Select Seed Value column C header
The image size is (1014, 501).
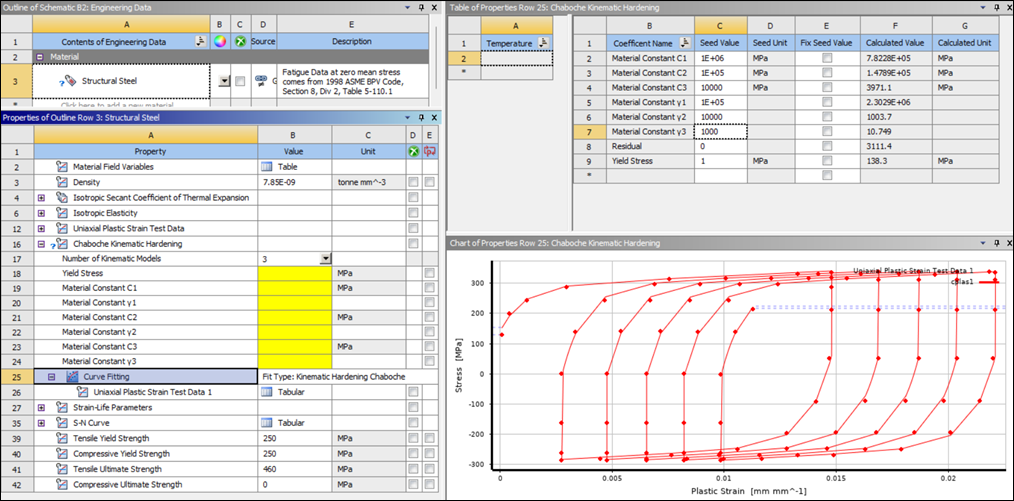point(721,25)
